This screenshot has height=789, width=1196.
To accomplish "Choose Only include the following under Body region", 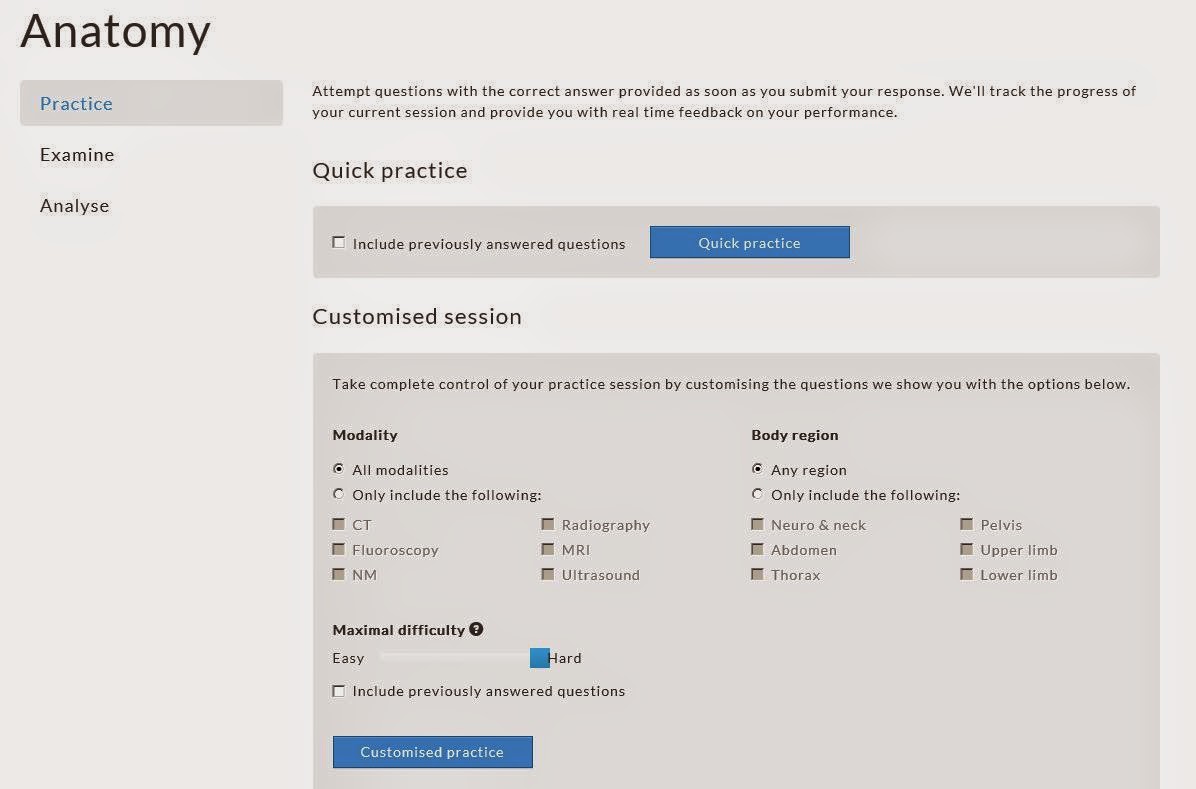I will point(757,494).
